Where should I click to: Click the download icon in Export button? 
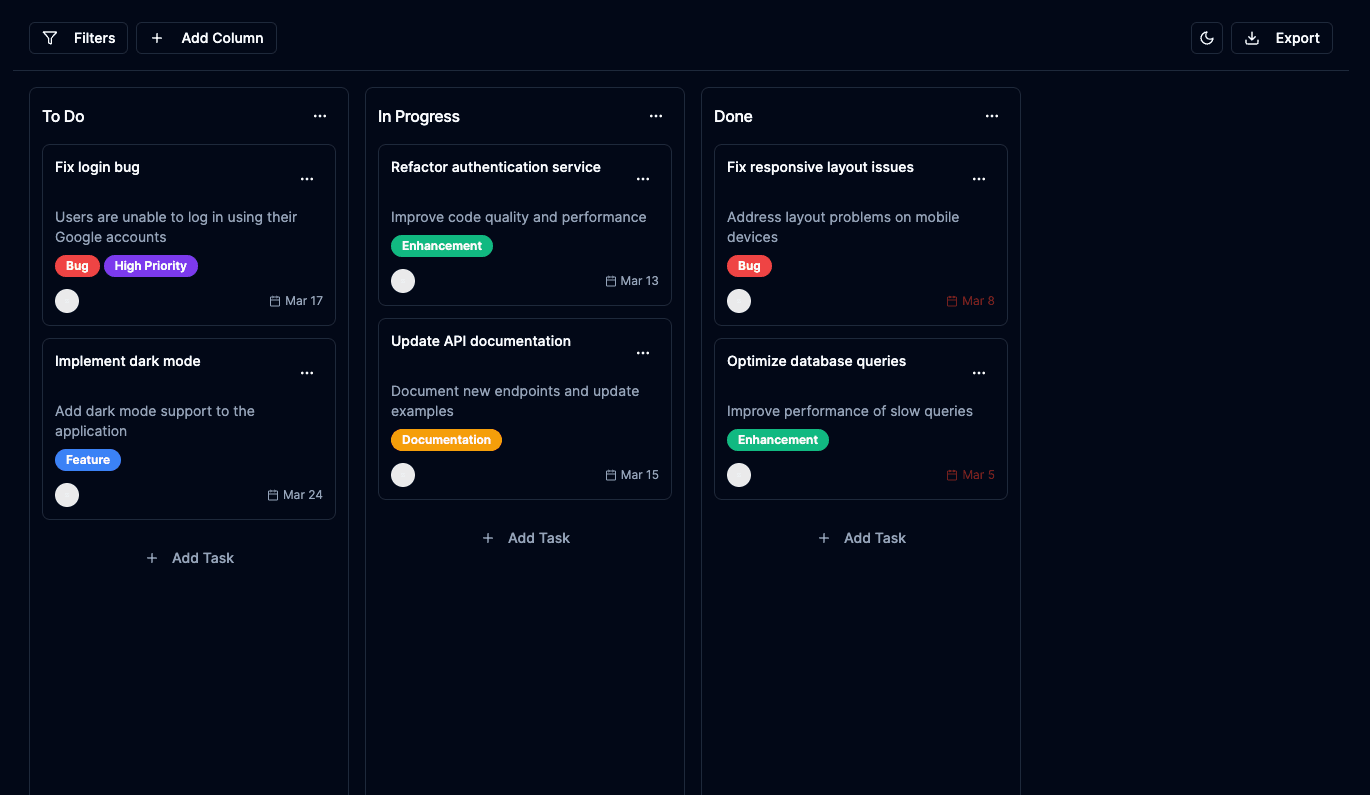1251,37
